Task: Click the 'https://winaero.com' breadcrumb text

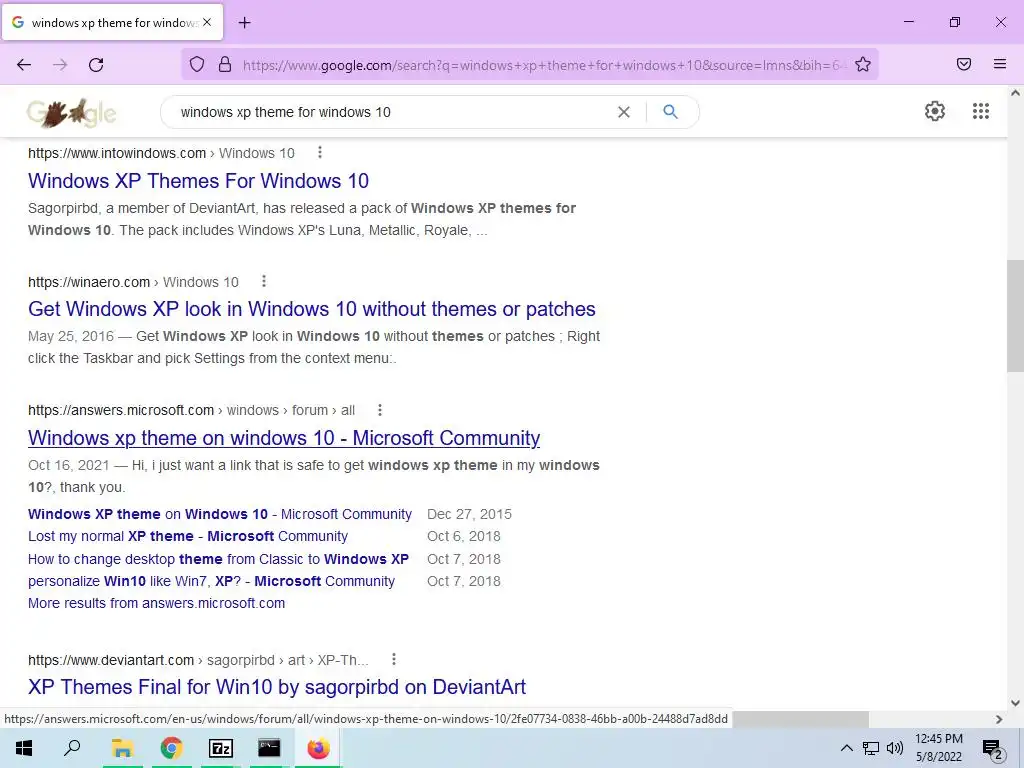Action: [89, 282]
